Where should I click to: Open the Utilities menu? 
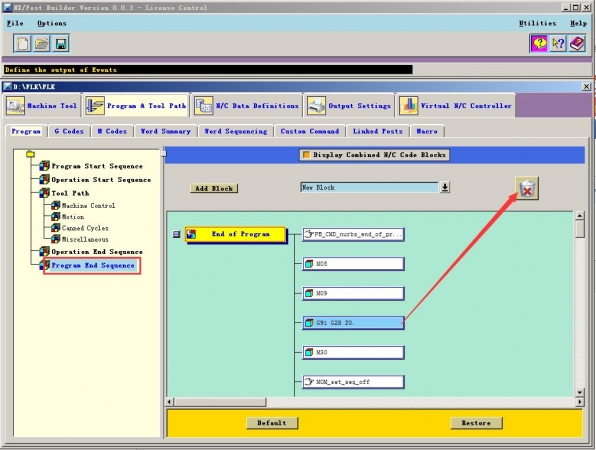click(537, 24)
